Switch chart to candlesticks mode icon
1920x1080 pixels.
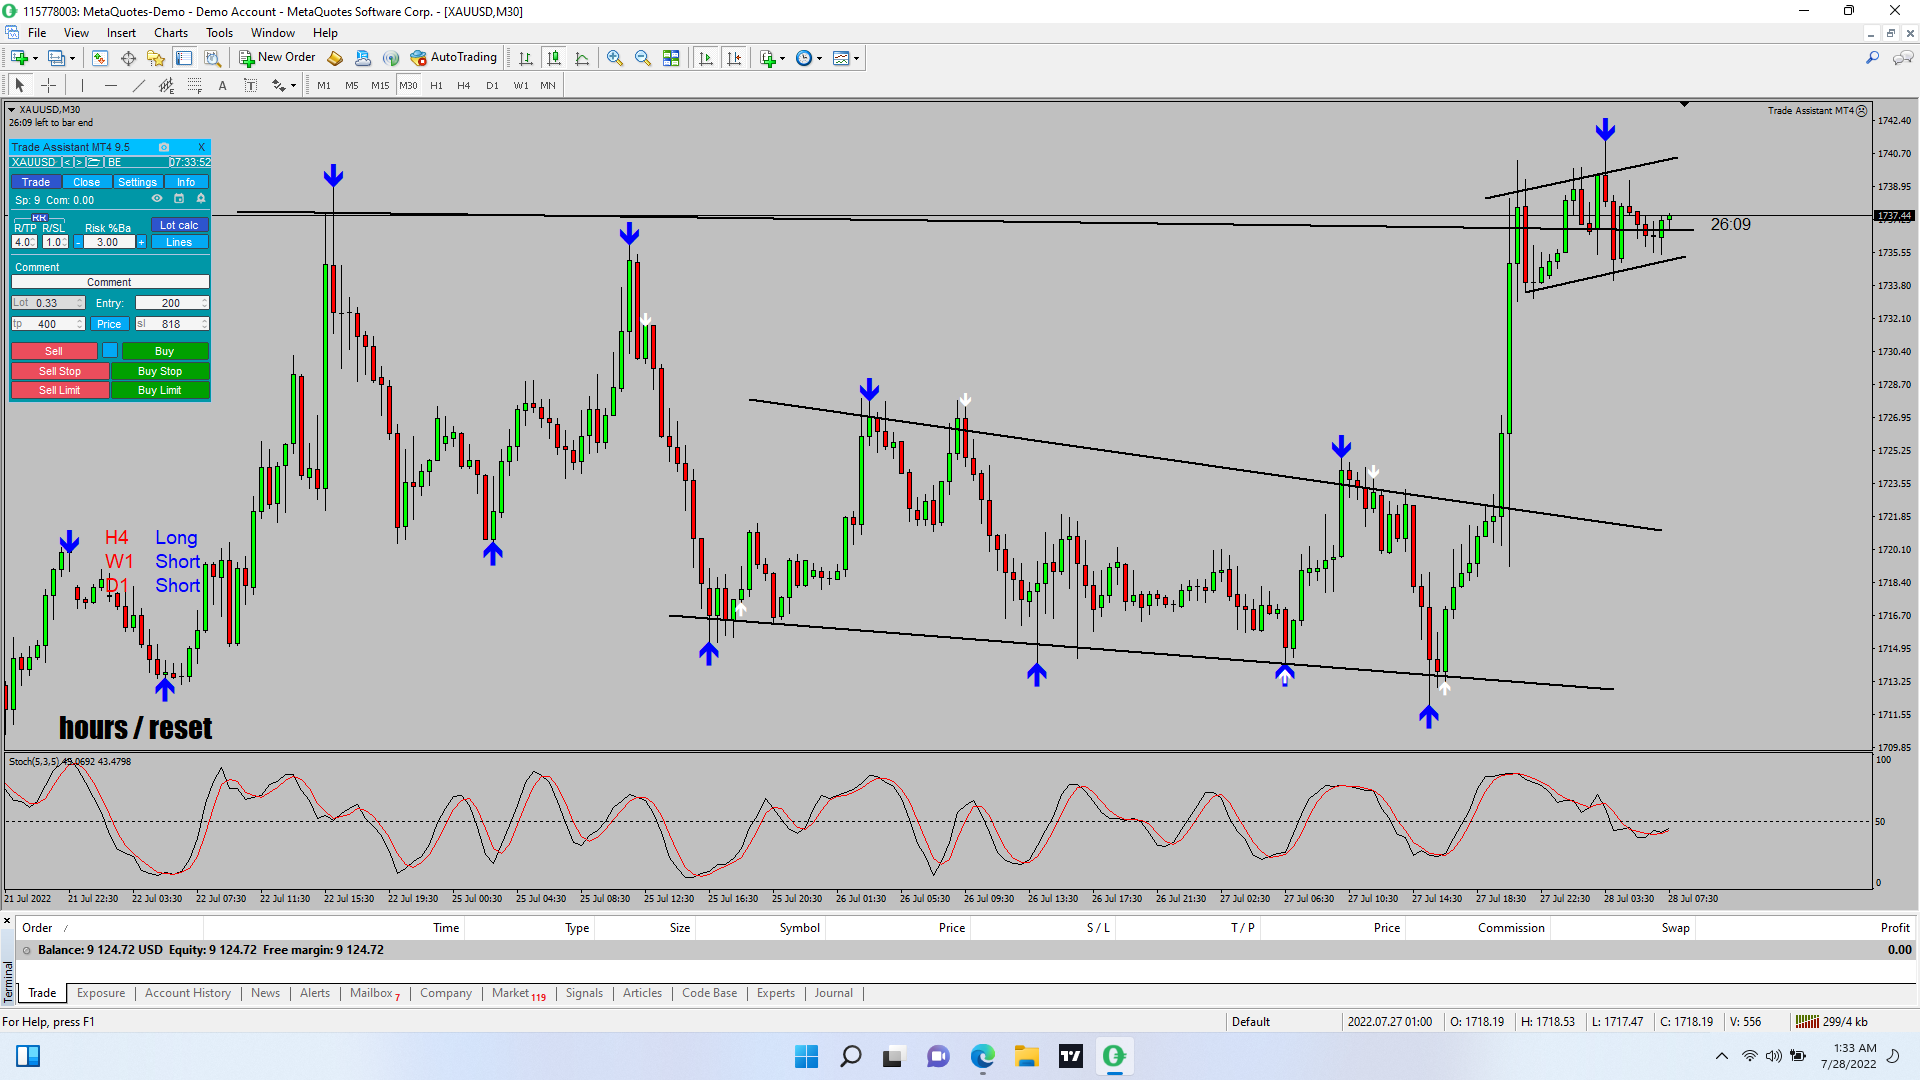click(x=554, y=58)
